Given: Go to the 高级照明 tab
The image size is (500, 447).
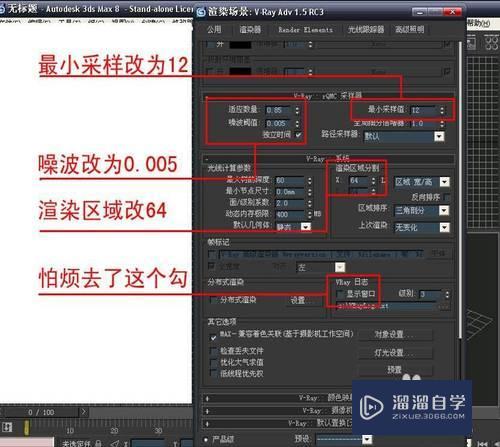Looking at the screenshot, I should click(410, 30).
